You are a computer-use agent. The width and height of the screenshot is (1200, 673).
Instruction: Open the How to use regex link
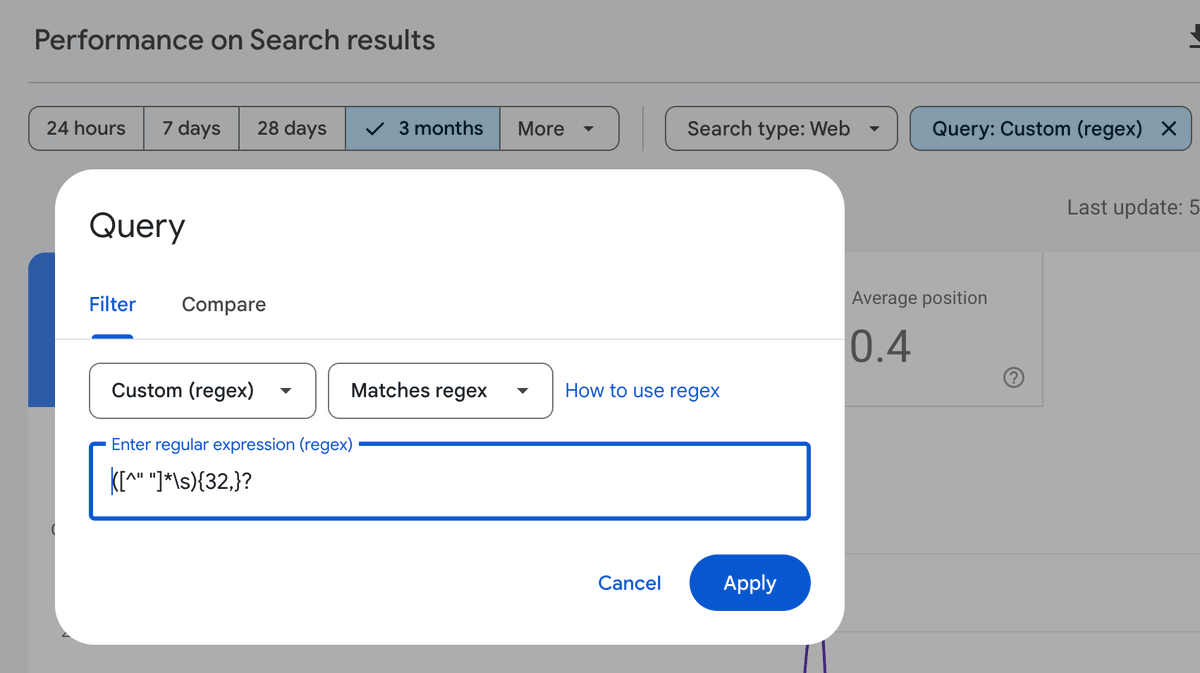click(x=642, y=391)
